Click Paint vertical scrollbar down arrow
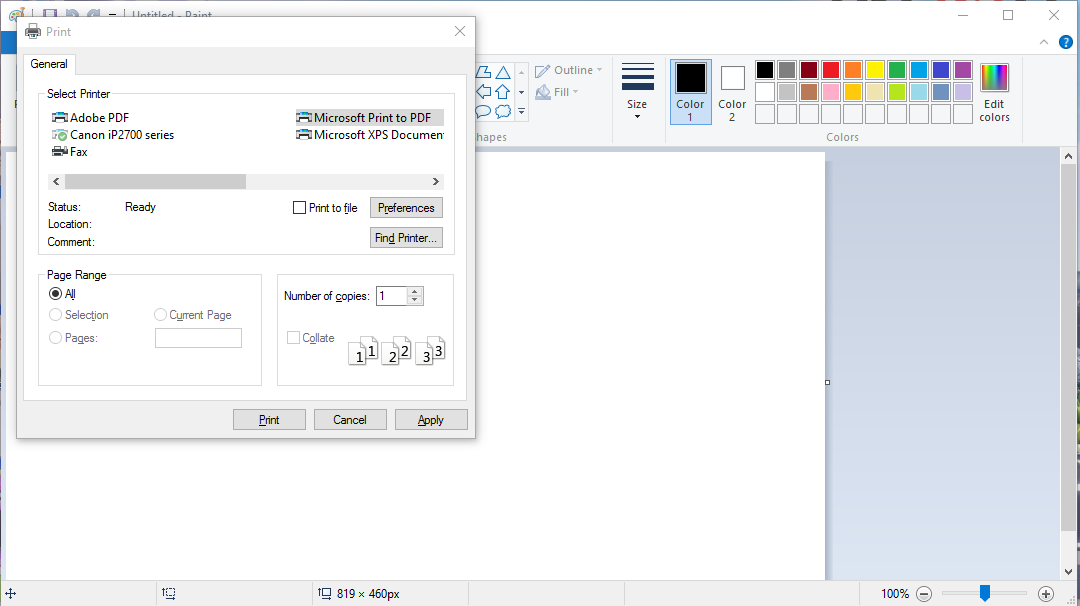 coord(1068,572)
